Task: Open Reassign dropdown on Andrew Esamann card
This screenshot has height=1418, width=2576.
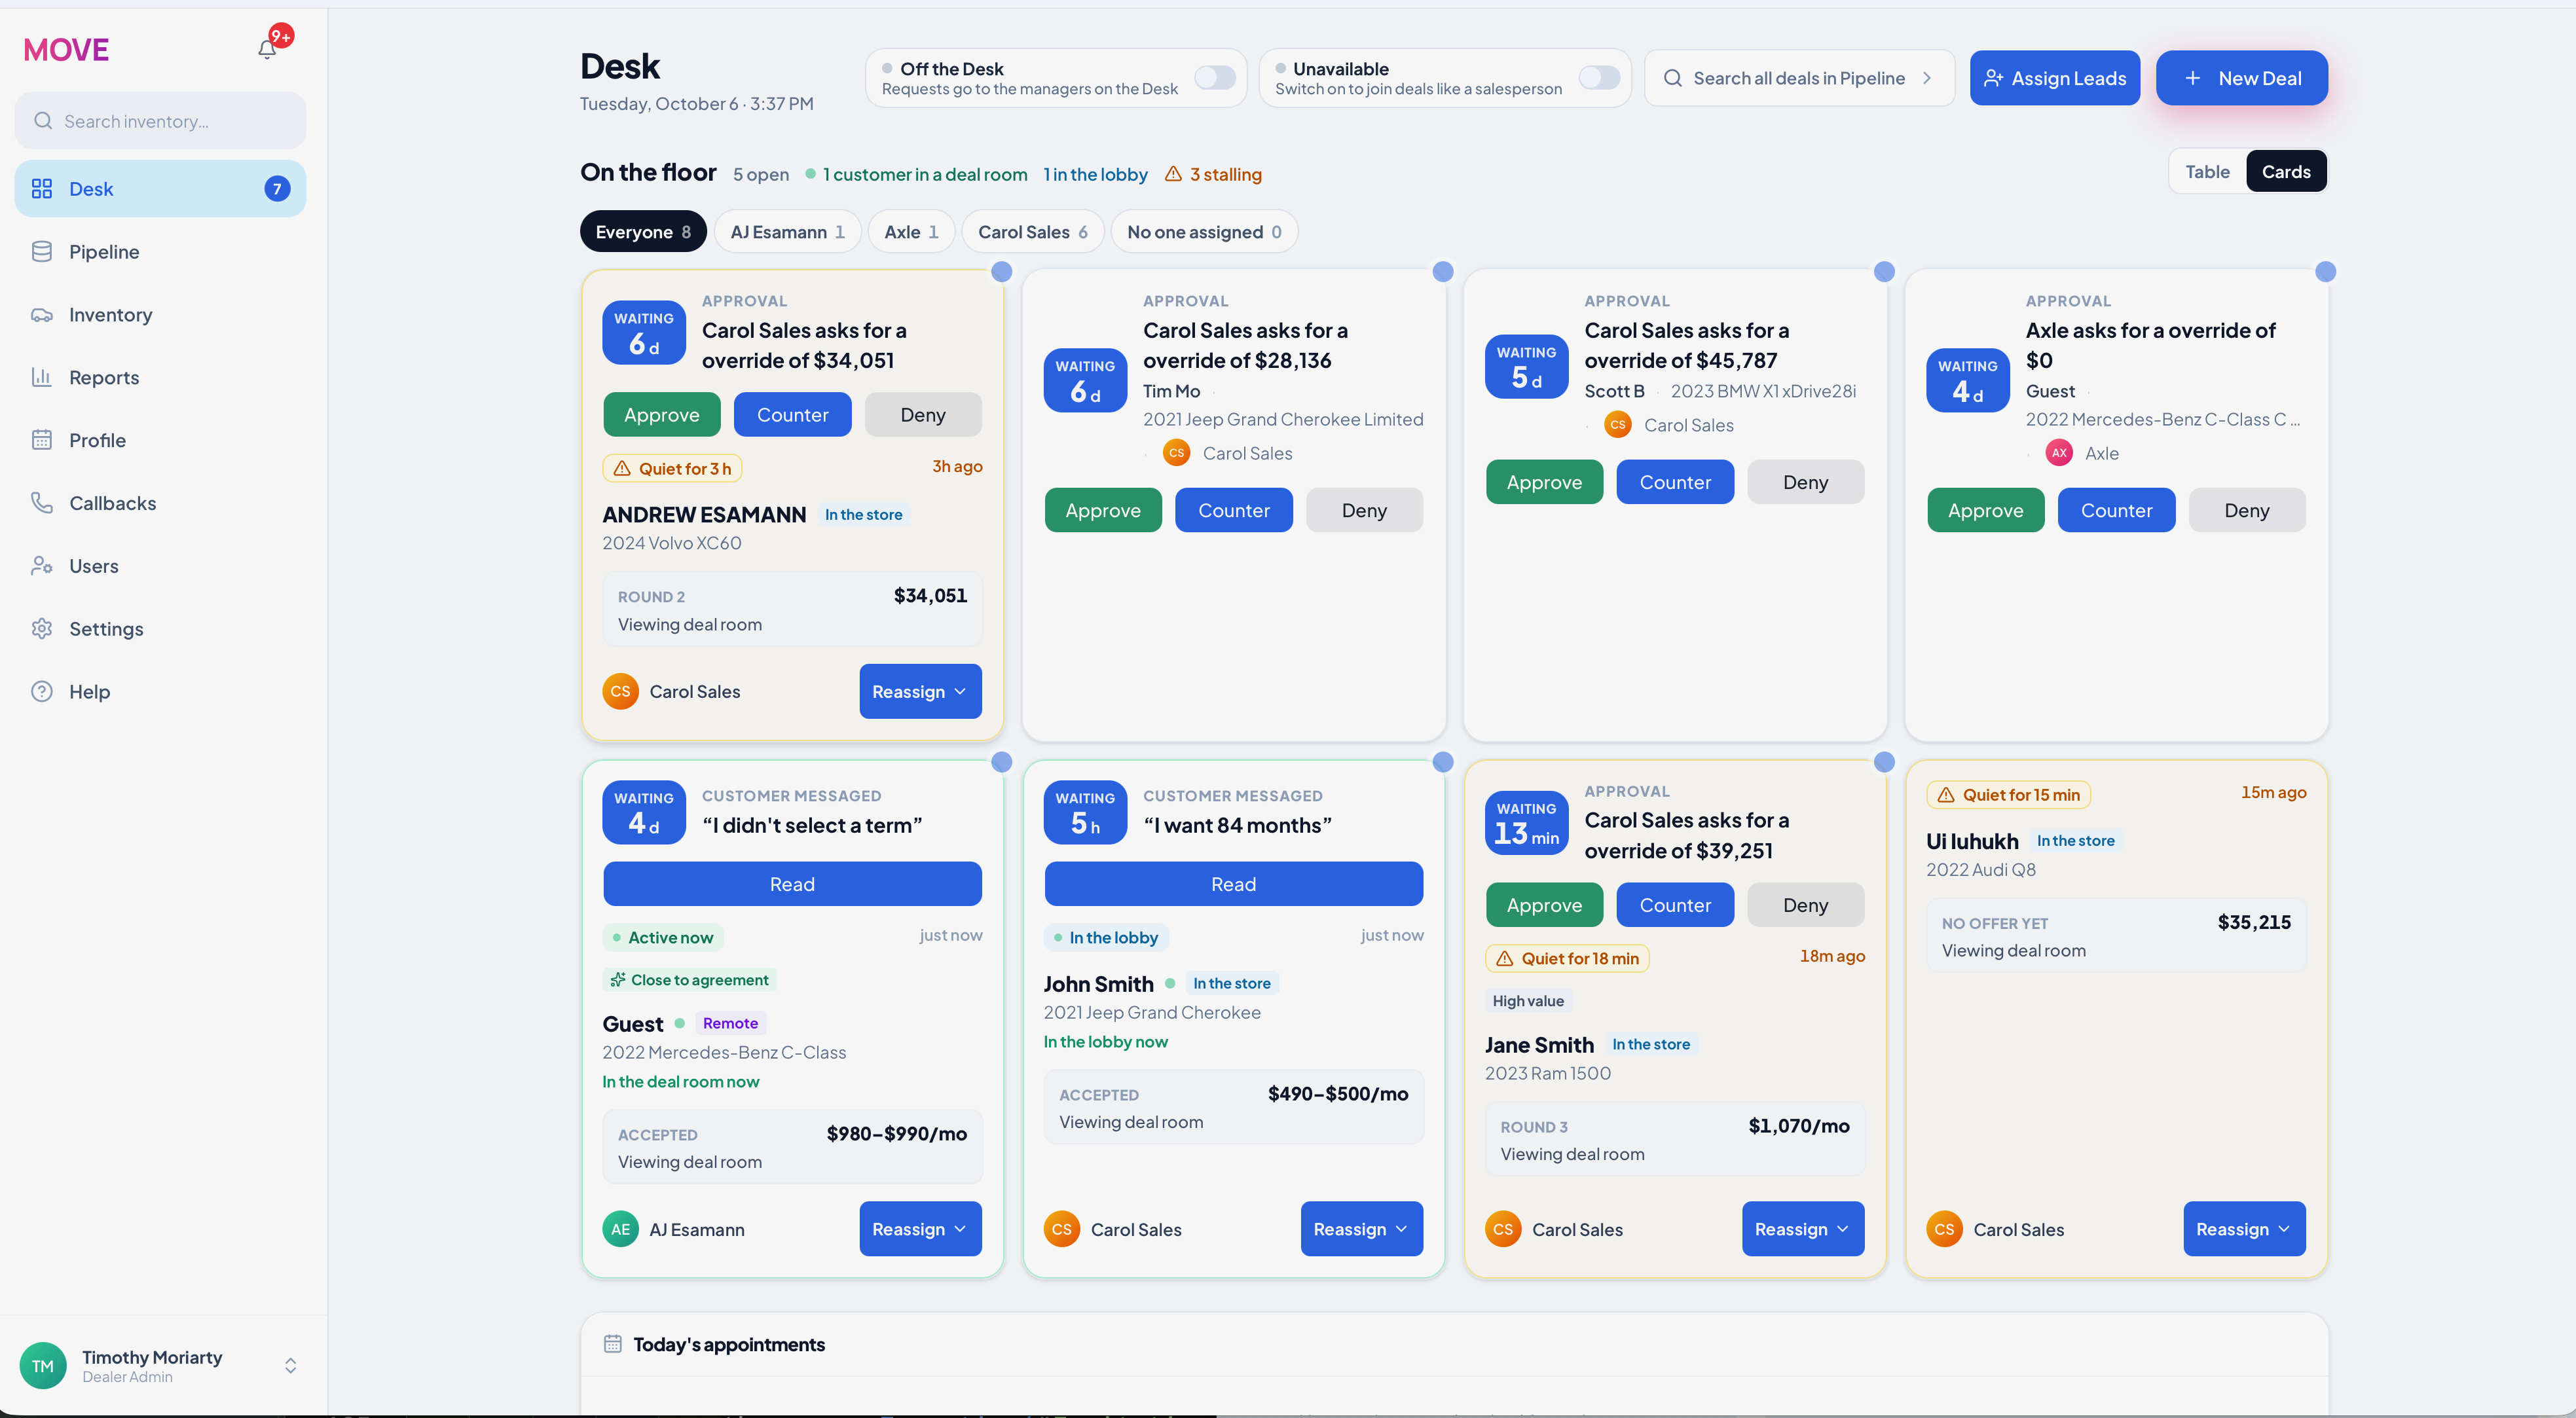Action: pos(920,692)
